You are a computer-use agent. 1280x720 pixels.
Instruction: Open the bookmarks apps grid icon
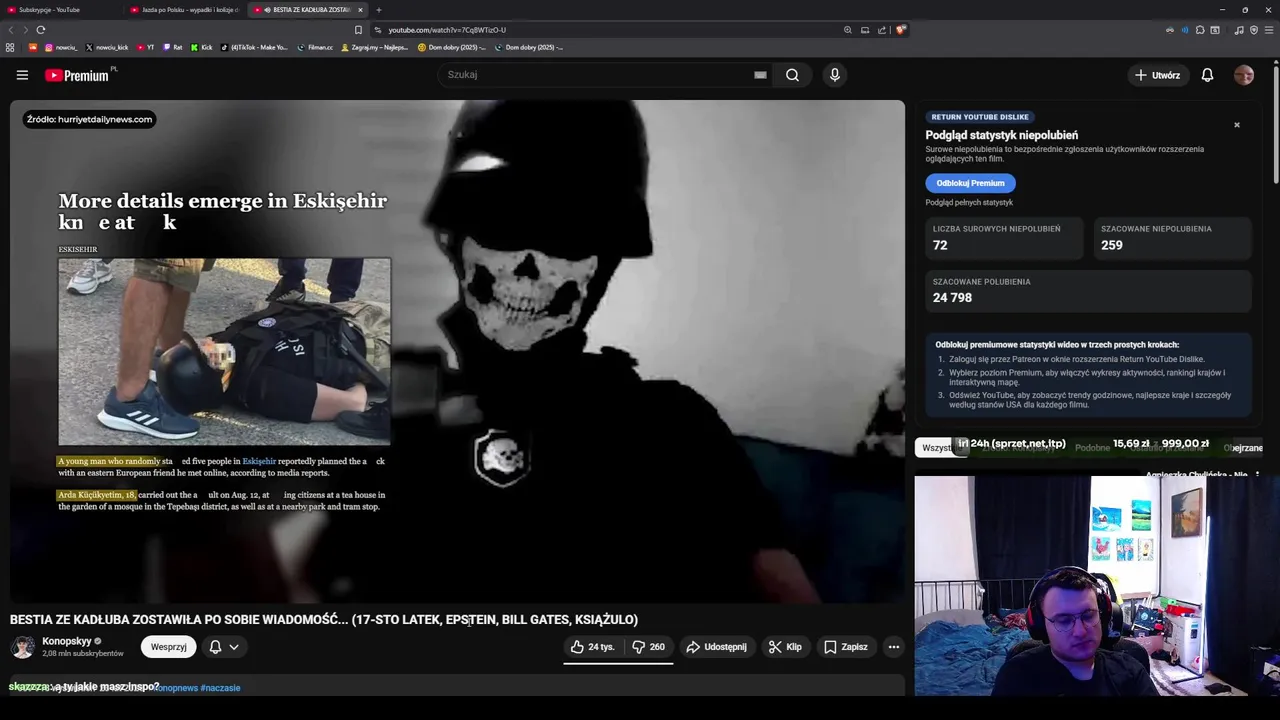tap(10, 47)
